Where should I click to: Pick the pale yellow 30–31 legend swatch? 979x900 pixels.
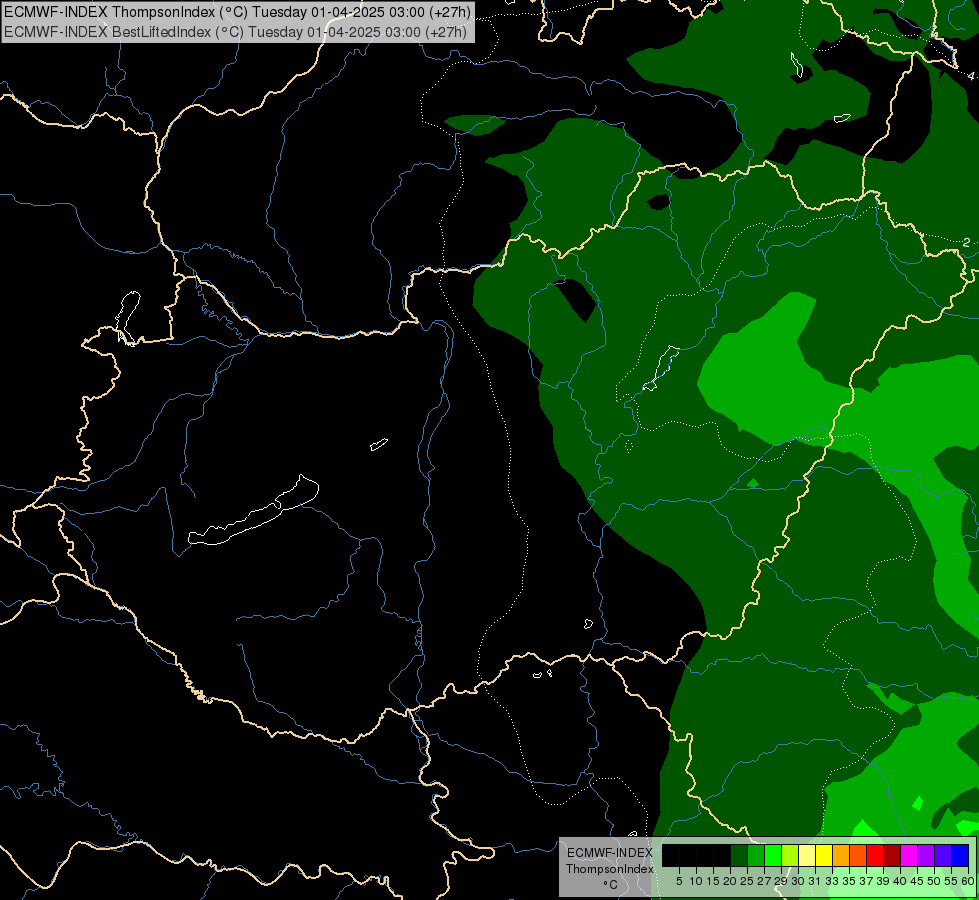[x=807, y=856]
